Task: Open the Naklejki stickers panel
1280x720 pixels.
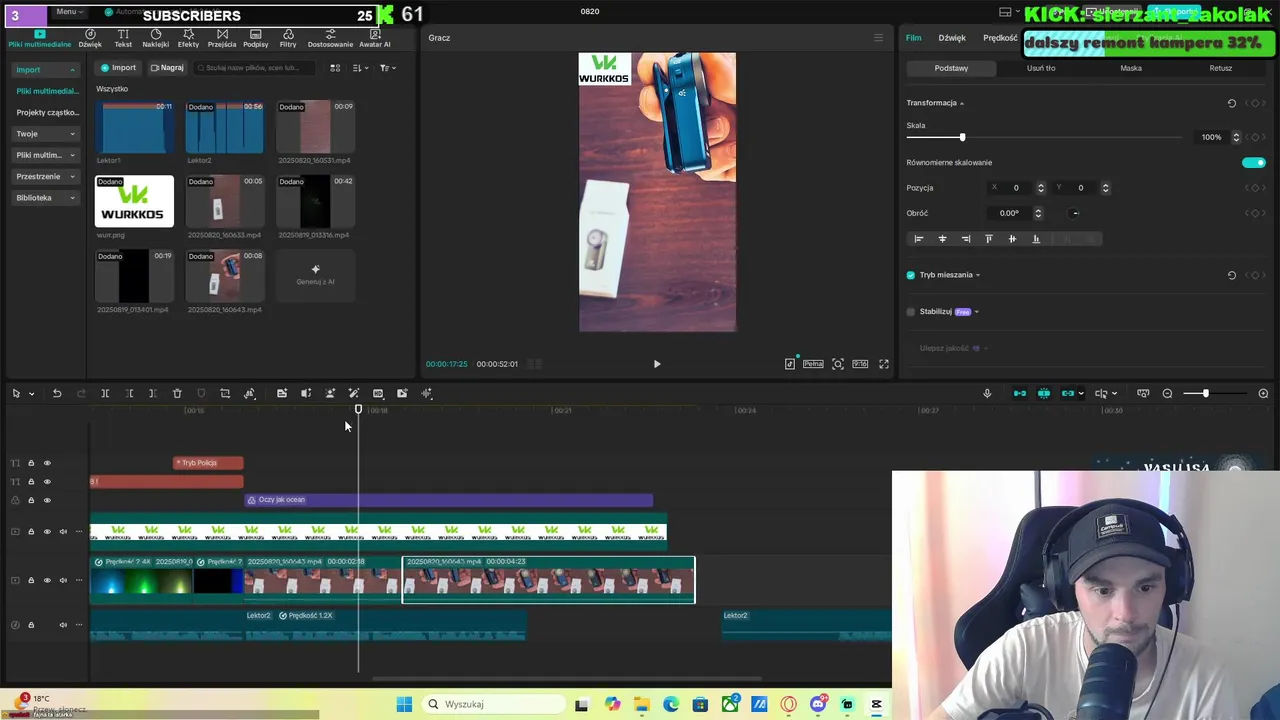Action: [x=155, y=38]
